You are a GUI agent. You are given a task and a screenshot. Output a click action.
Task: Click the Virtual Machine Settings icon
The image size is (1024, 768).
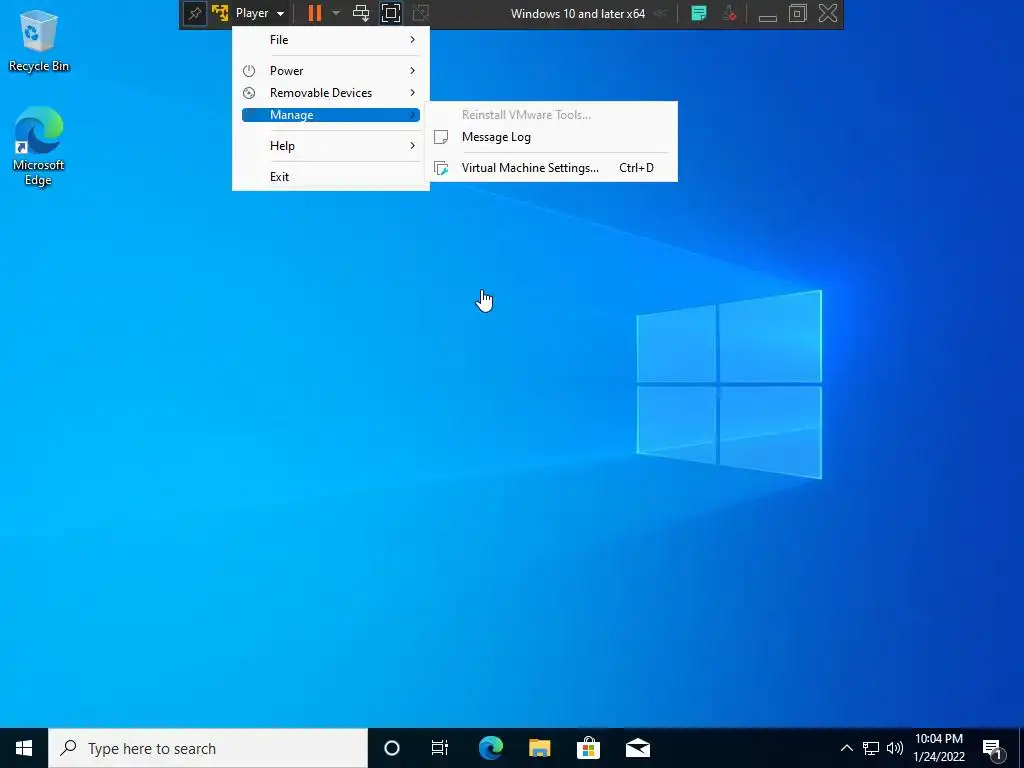click(x=441, y=168)
